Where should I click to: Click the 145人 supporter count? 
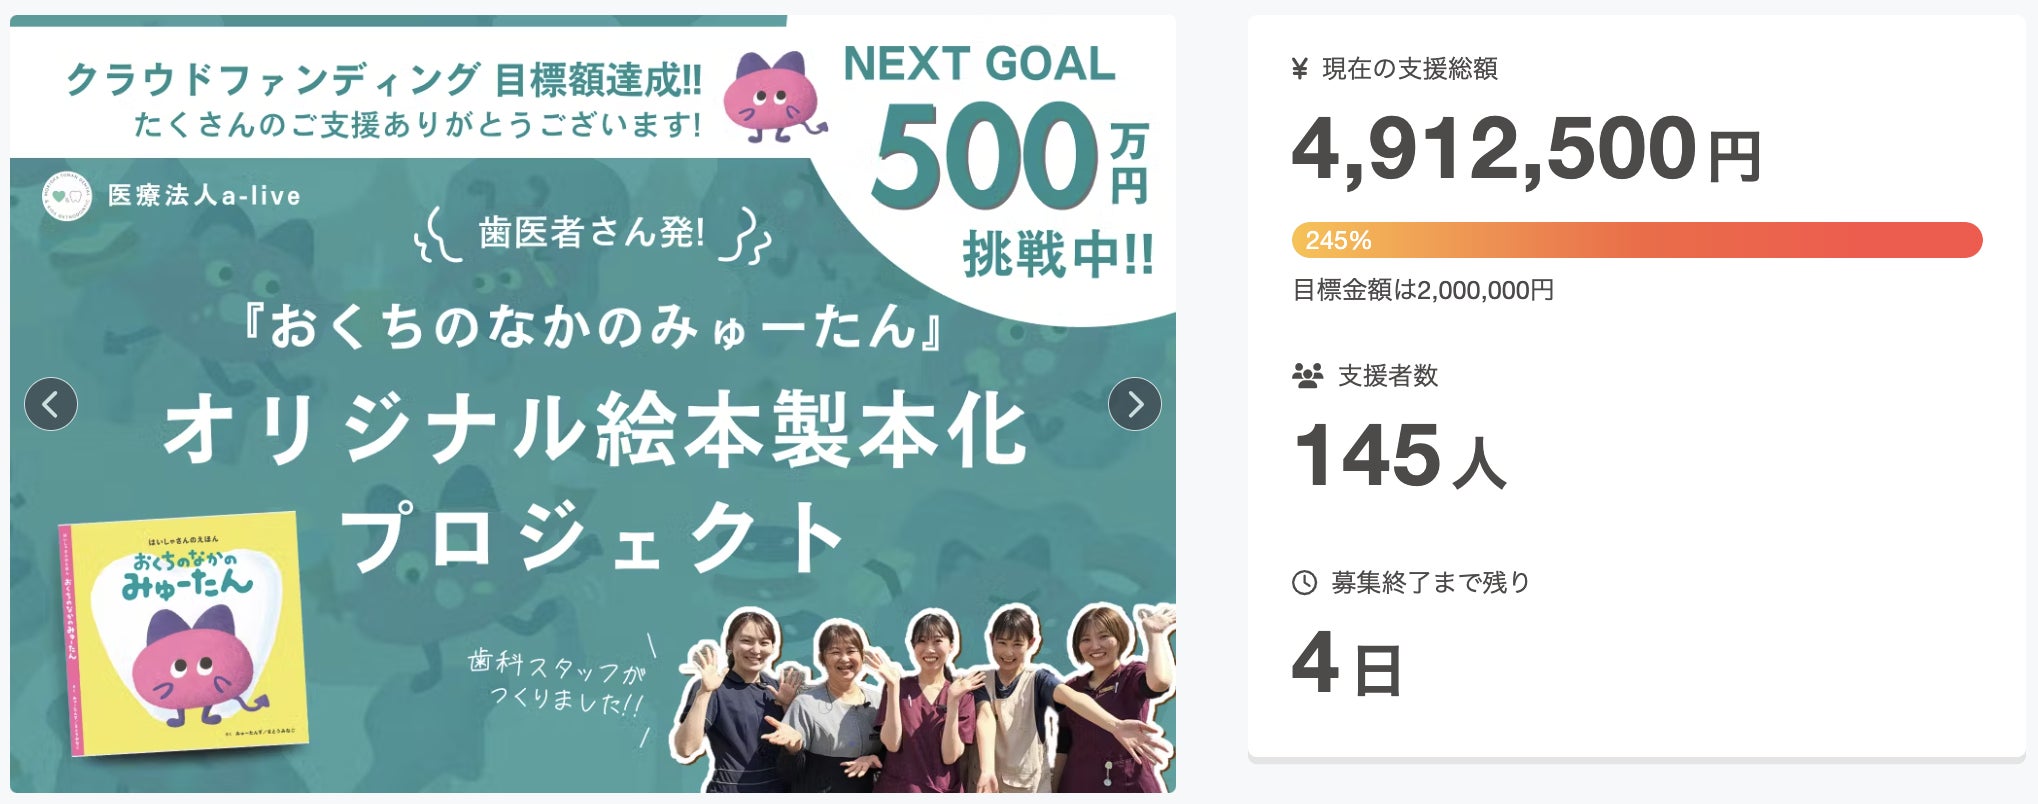[1398, 456]
